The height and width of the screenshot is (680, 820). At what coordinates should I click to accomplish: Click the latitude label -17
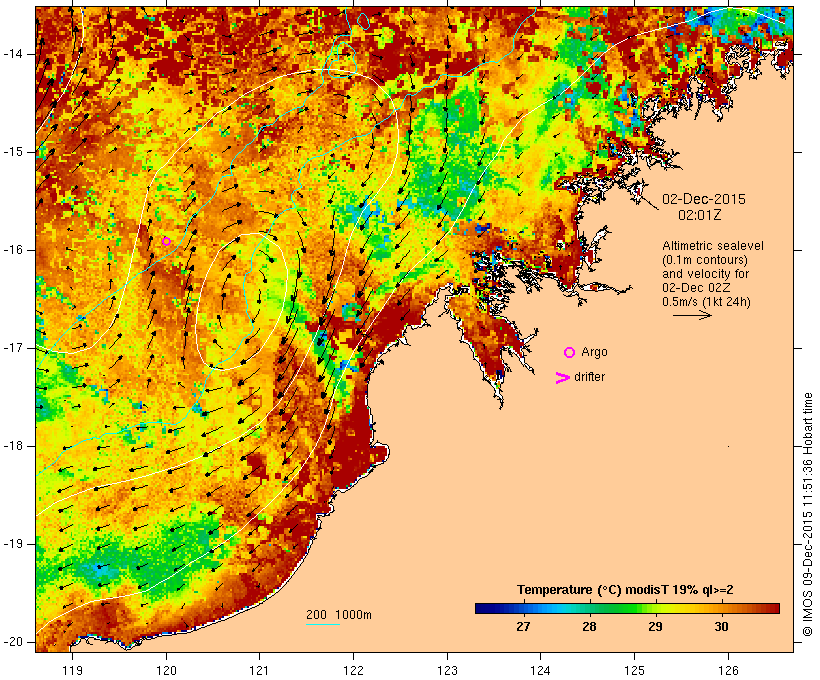(x=13, y=348)
